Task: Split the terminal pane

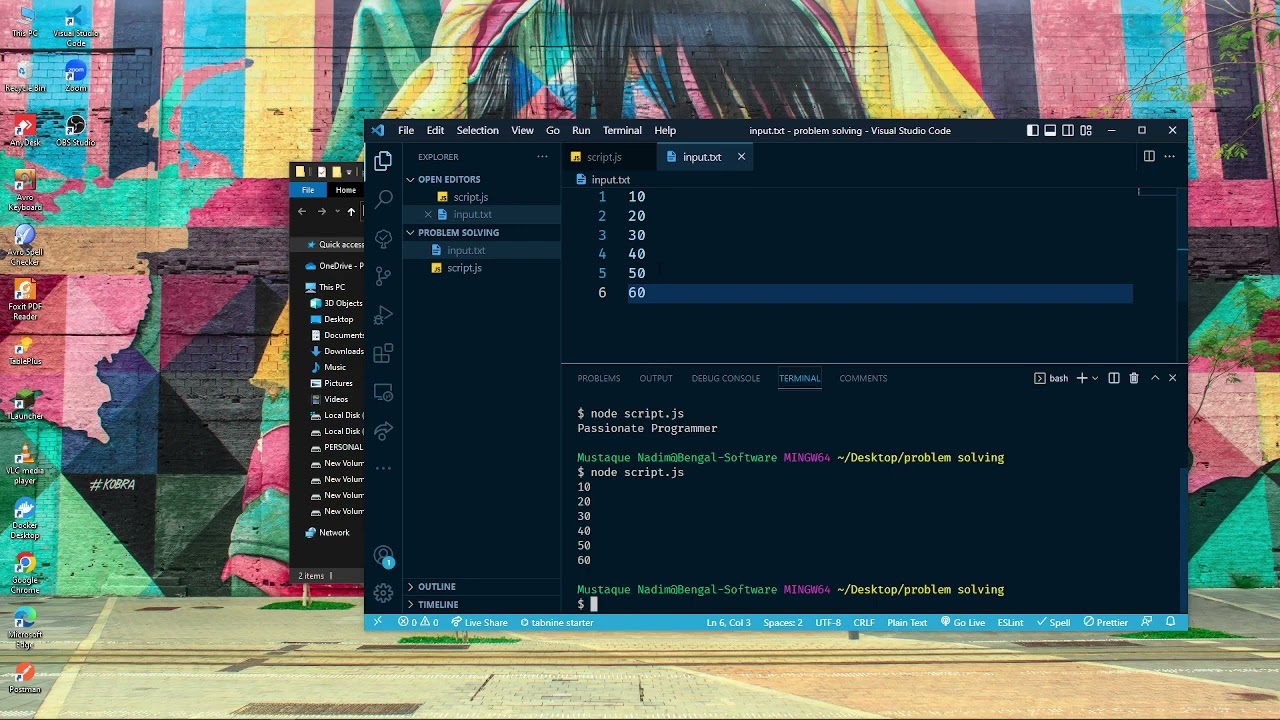Action: point(1114,378)
